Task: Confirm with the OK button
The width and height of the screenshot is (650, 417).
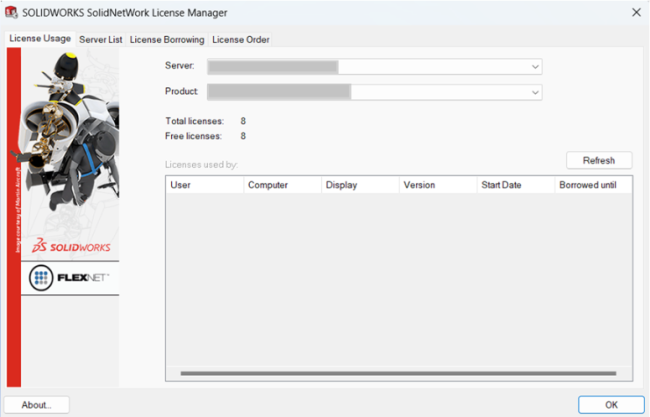Action: click(x=611, y=405)
